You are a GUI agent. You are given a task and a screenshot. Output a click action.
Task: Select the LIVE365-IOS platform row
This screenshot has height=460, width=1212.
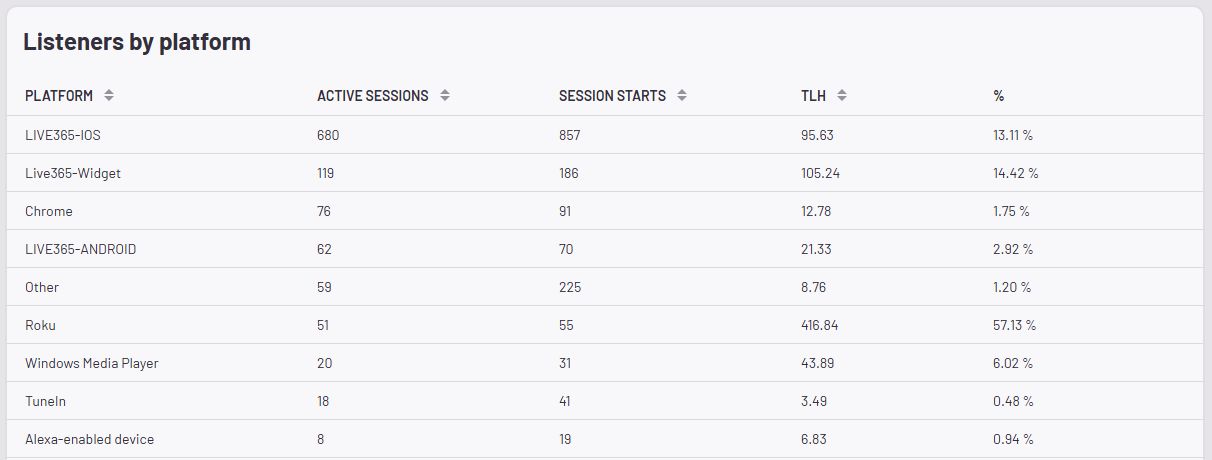[63, 135]
